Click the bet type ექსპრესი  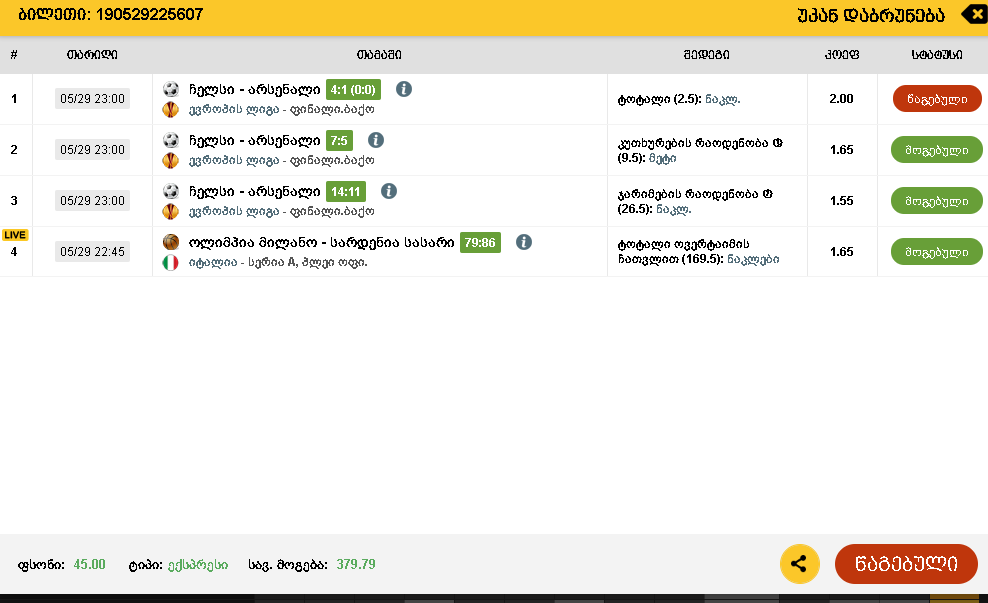[198, 565]
